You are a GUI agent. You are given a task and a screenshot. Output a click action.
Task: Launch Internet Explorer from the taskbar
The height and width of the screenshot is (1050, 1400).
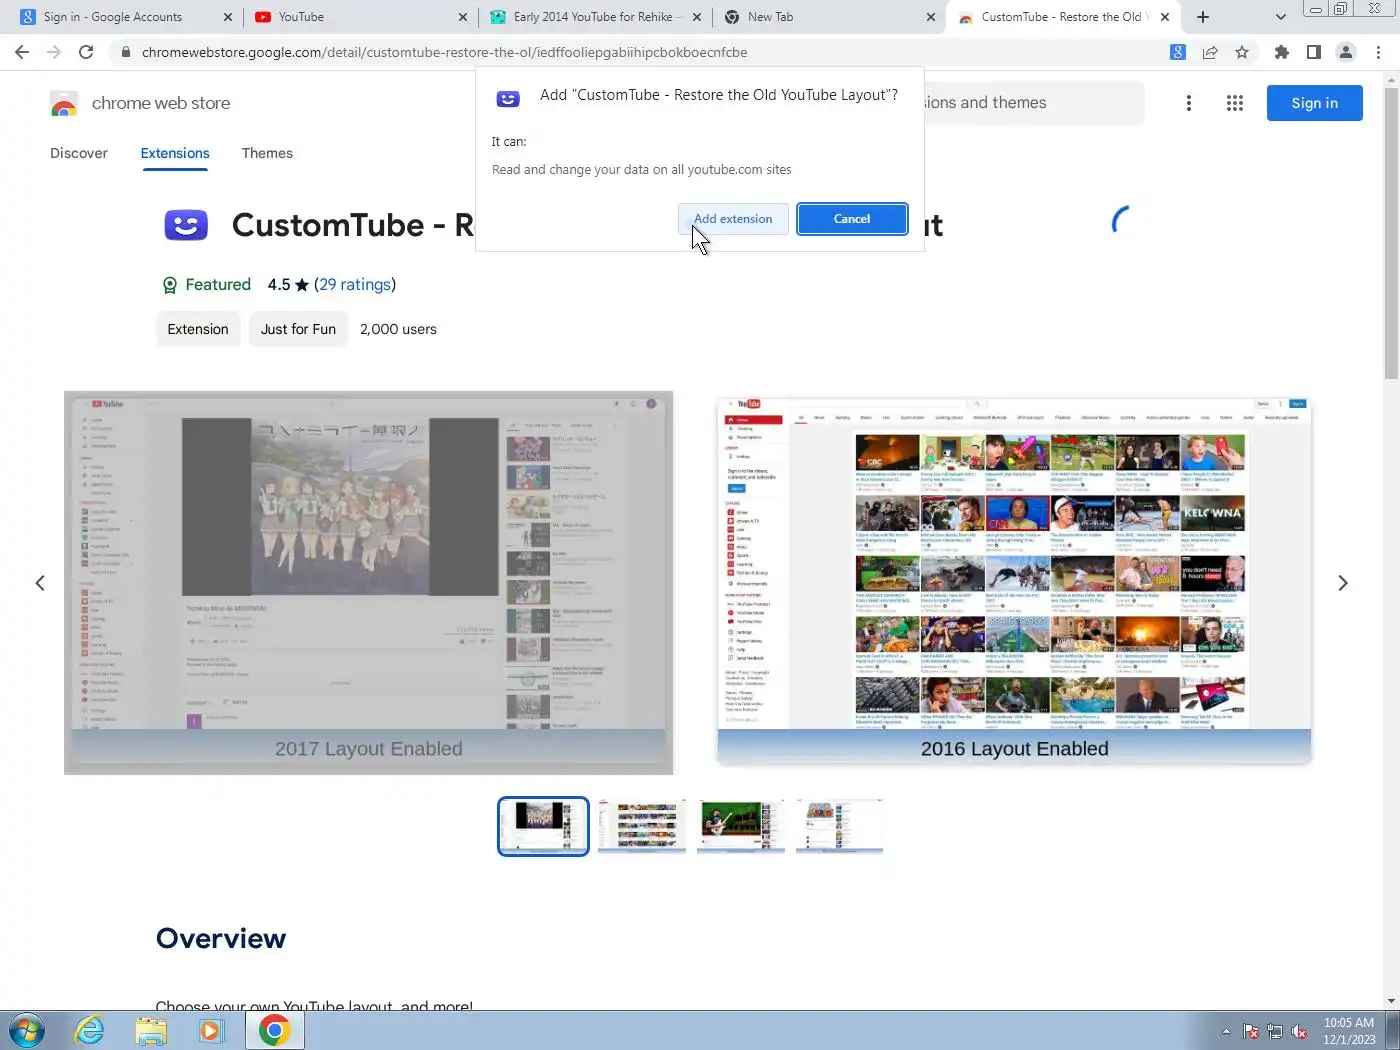click(x=89, y=1030)
